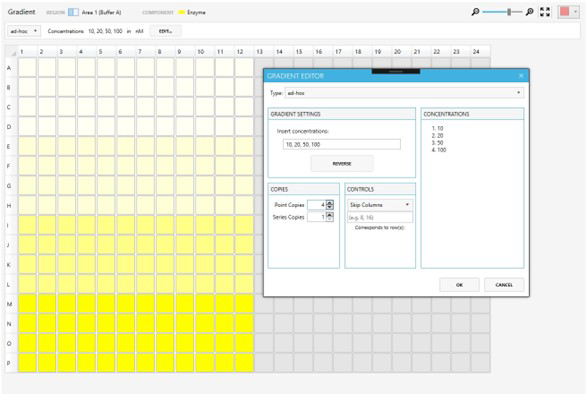Select well P12 in the plate
Screen dimensions: 587x394
pos(244,363)
